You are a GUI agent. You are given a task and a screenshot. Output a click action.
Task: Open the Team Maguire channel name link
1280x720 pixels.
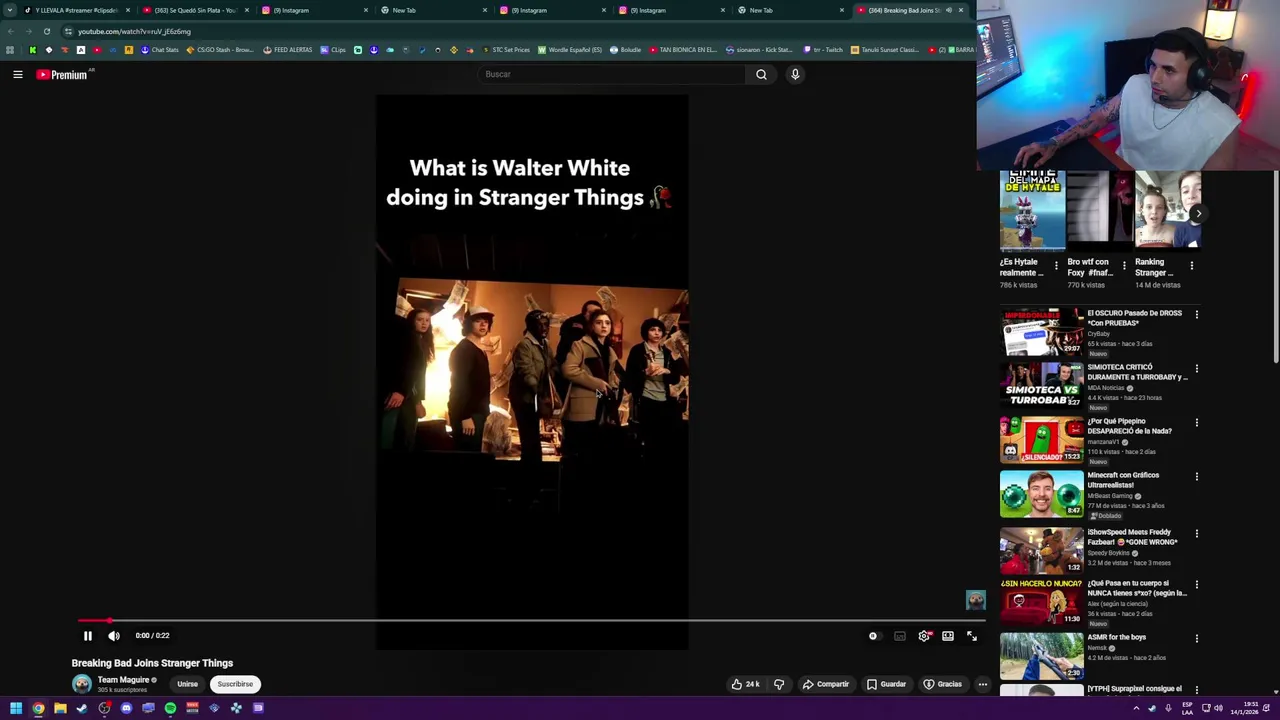[123, 680]
